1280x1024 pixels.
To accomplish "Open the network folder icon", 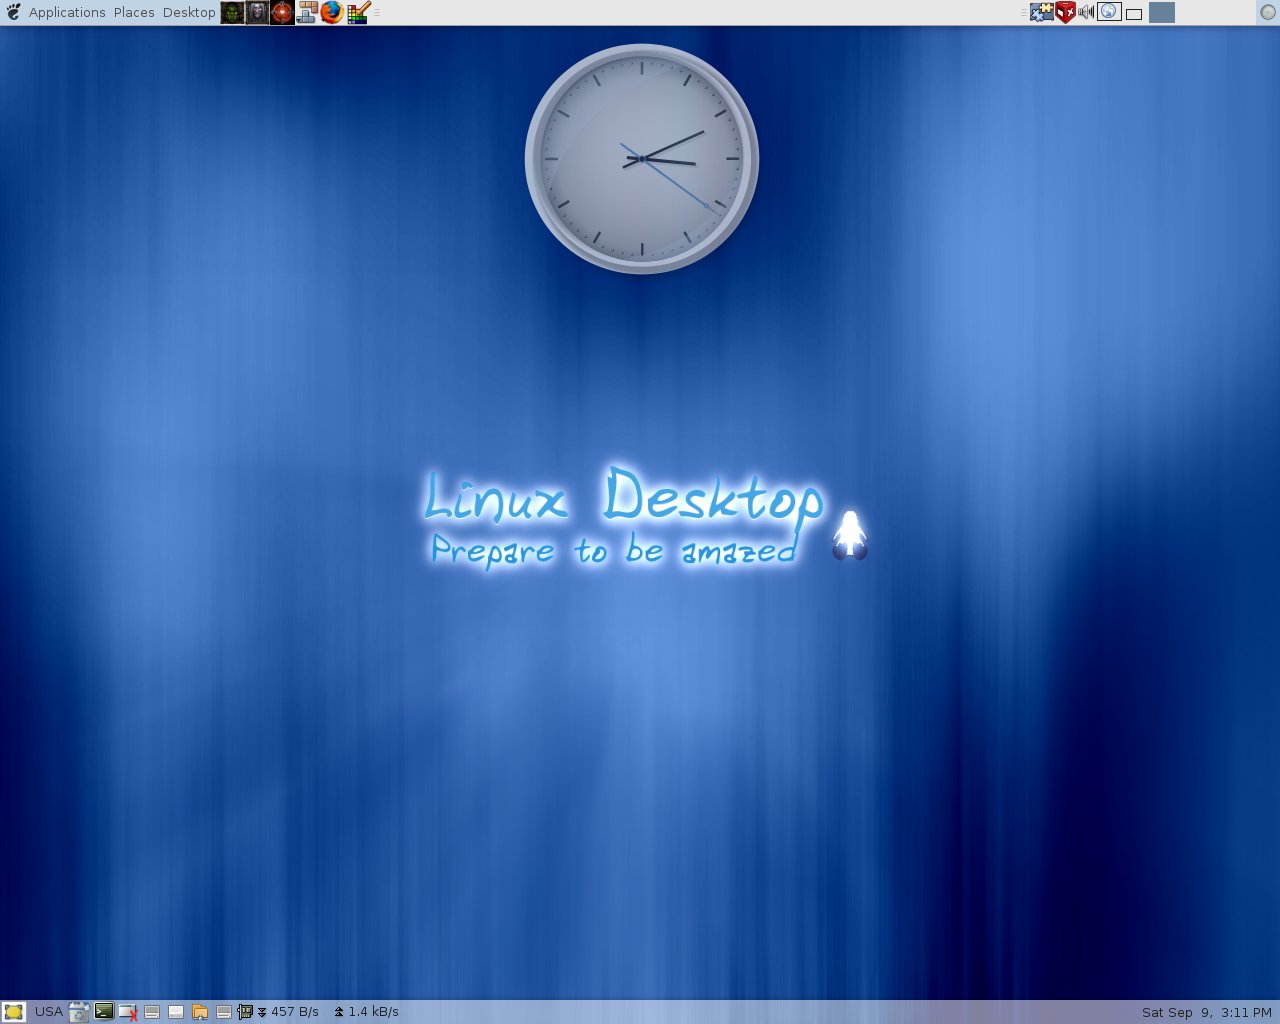I will pyautogui.click(x=200, y=1012).
